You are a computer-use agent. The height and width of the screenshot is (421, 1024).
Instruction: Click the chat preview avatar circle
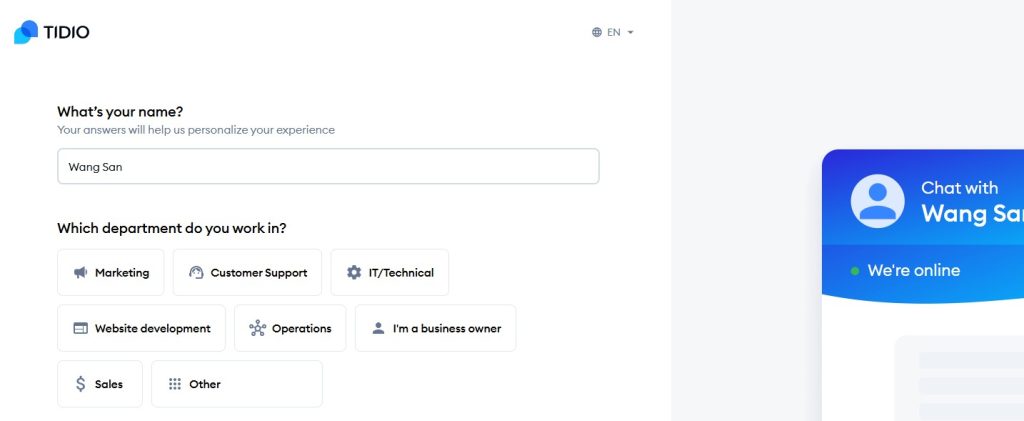click(x=877, y=200)
